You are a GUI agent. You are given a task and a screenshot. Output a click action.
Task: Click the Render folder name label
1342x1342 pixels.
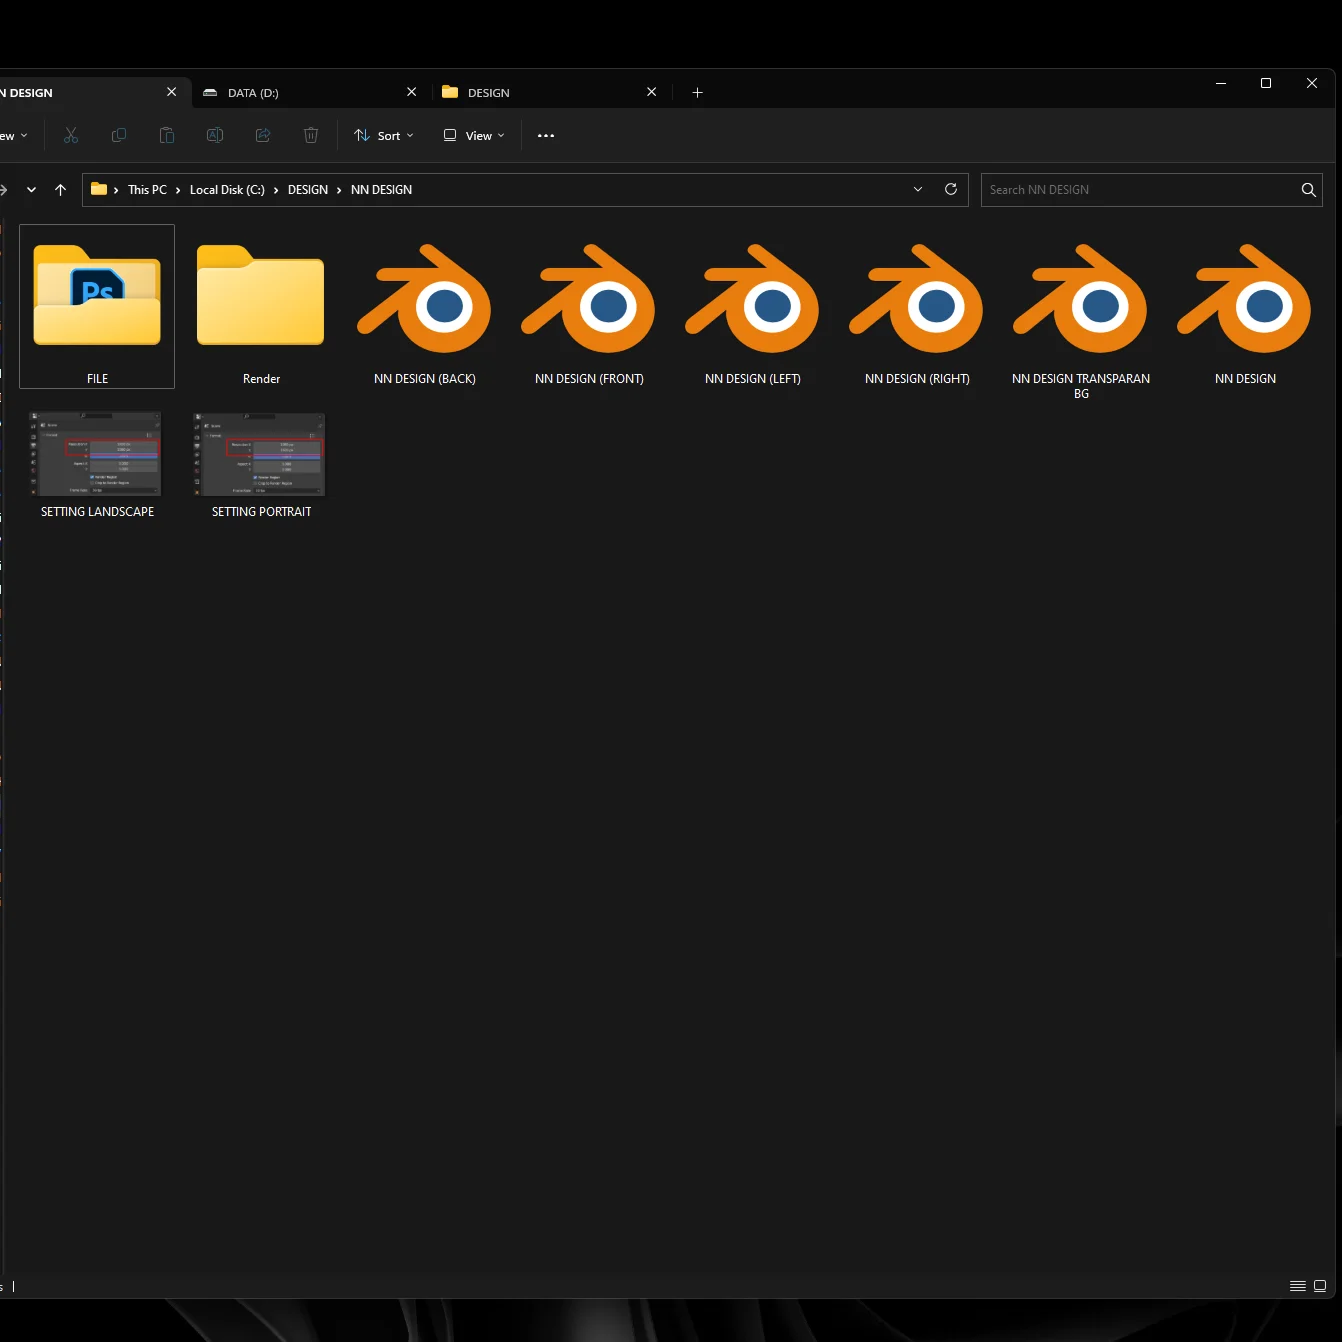(261, 379)
